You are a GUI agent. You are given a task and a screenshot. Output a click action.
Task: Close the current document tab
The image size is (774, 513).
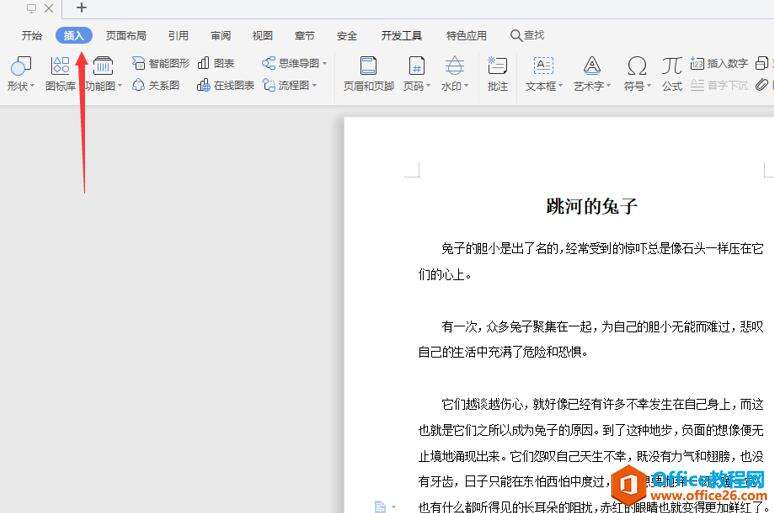tap(48, 8)
